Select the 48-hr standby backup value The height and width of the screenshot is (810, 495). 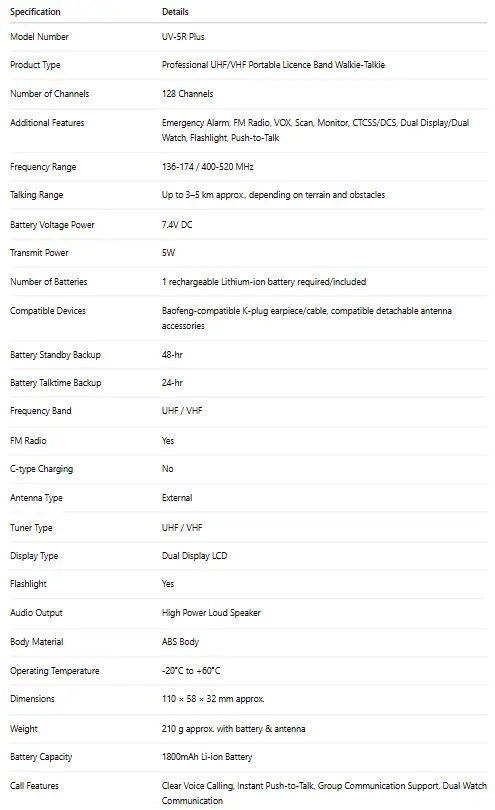[172, 355]
